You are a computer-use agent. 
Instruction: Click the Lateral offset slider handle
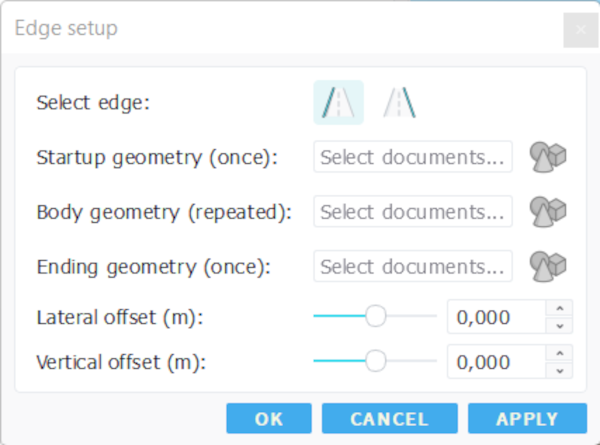[376, 316]
